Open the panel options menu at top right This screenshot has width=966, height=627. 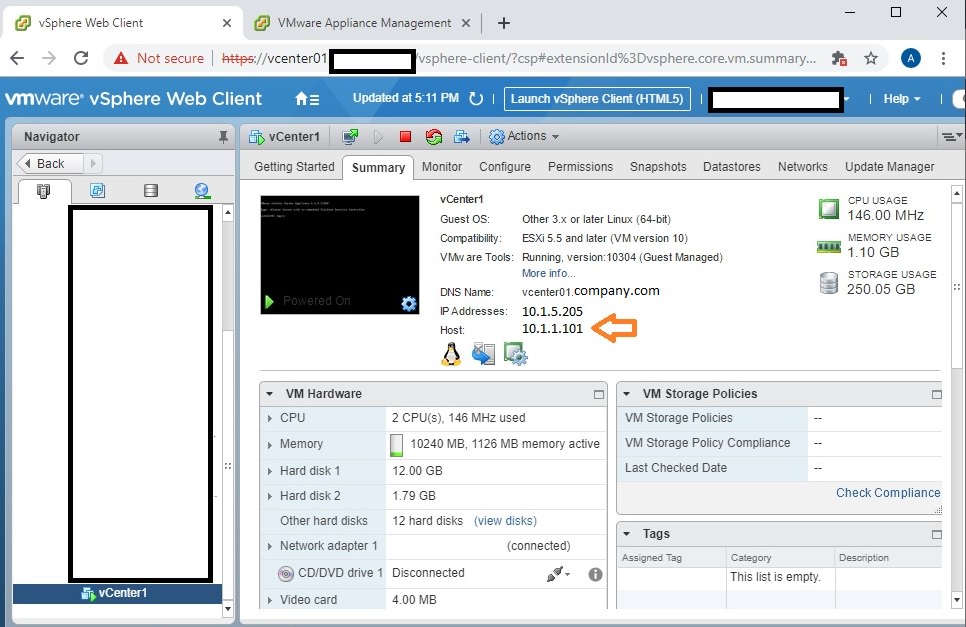951,137
